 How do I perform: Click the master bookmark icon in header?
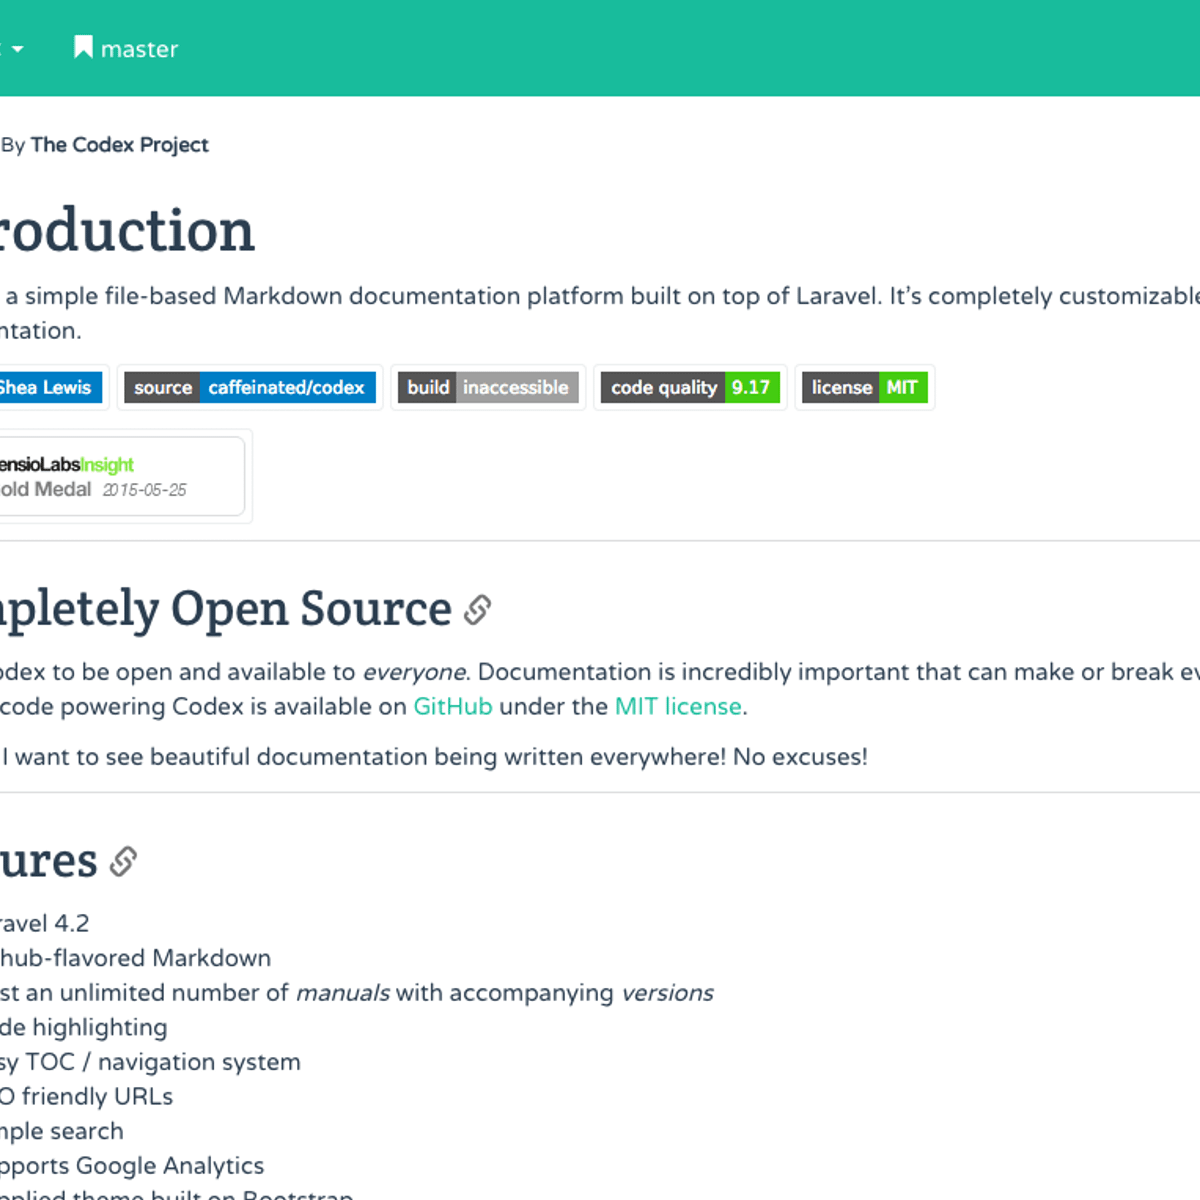[84, 47]
